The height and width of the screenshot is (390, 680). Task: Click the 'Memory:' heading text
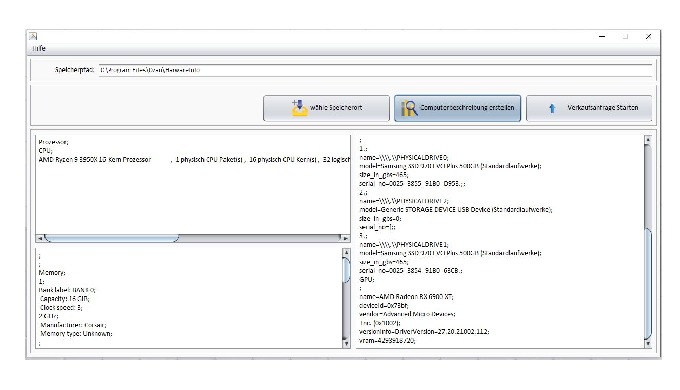click(52, 272)
